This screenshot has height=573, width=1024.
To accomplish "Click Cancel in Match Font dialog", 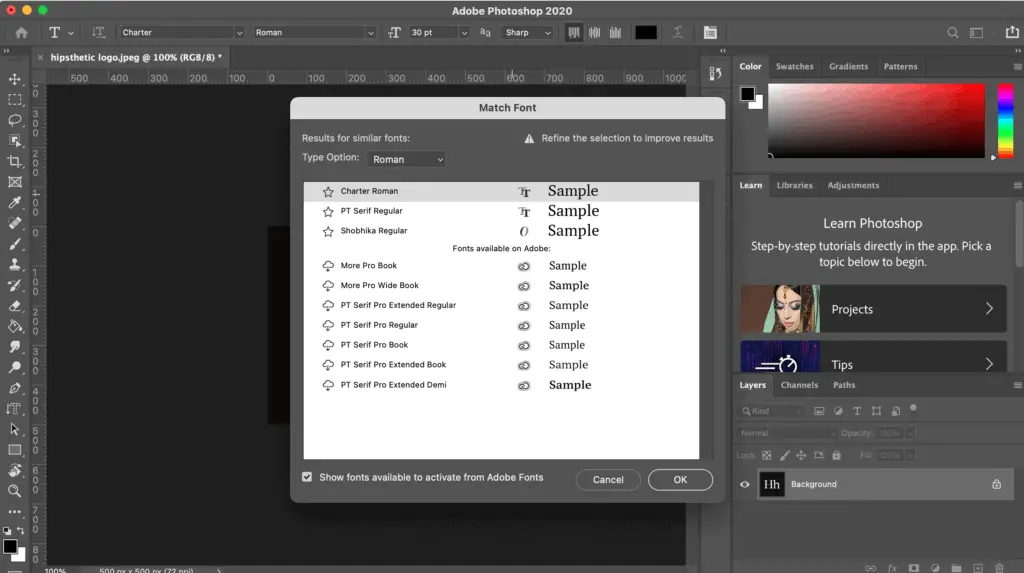I will (608, 480).
